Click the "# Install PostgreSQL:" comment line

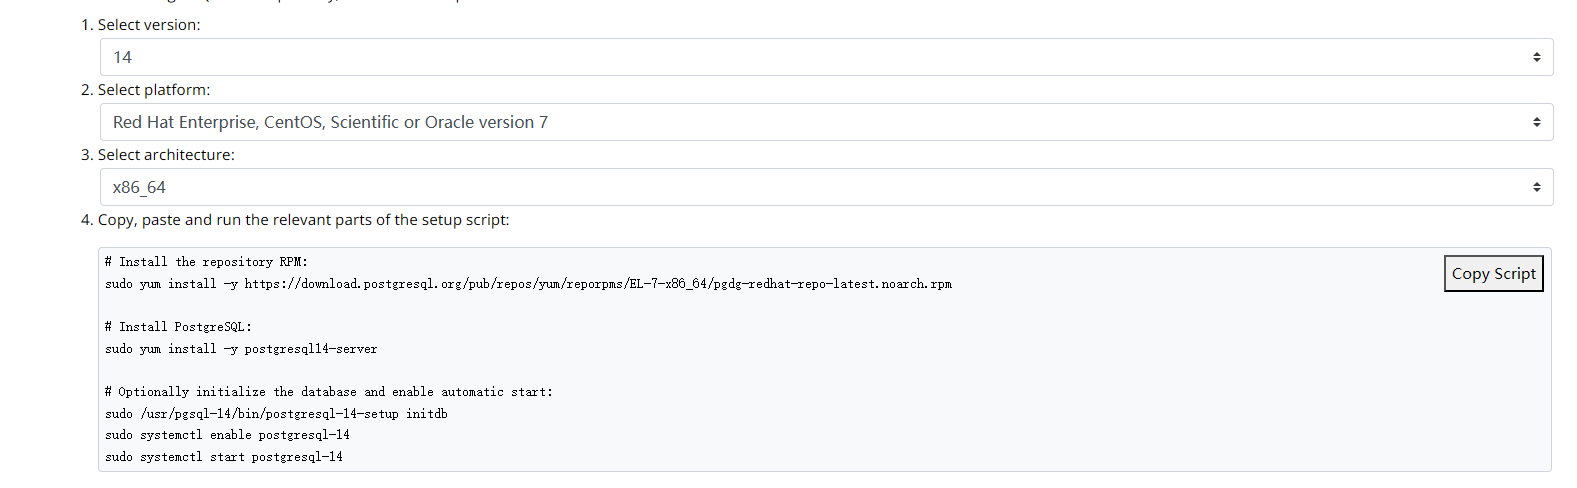click(x=178, y=327)
